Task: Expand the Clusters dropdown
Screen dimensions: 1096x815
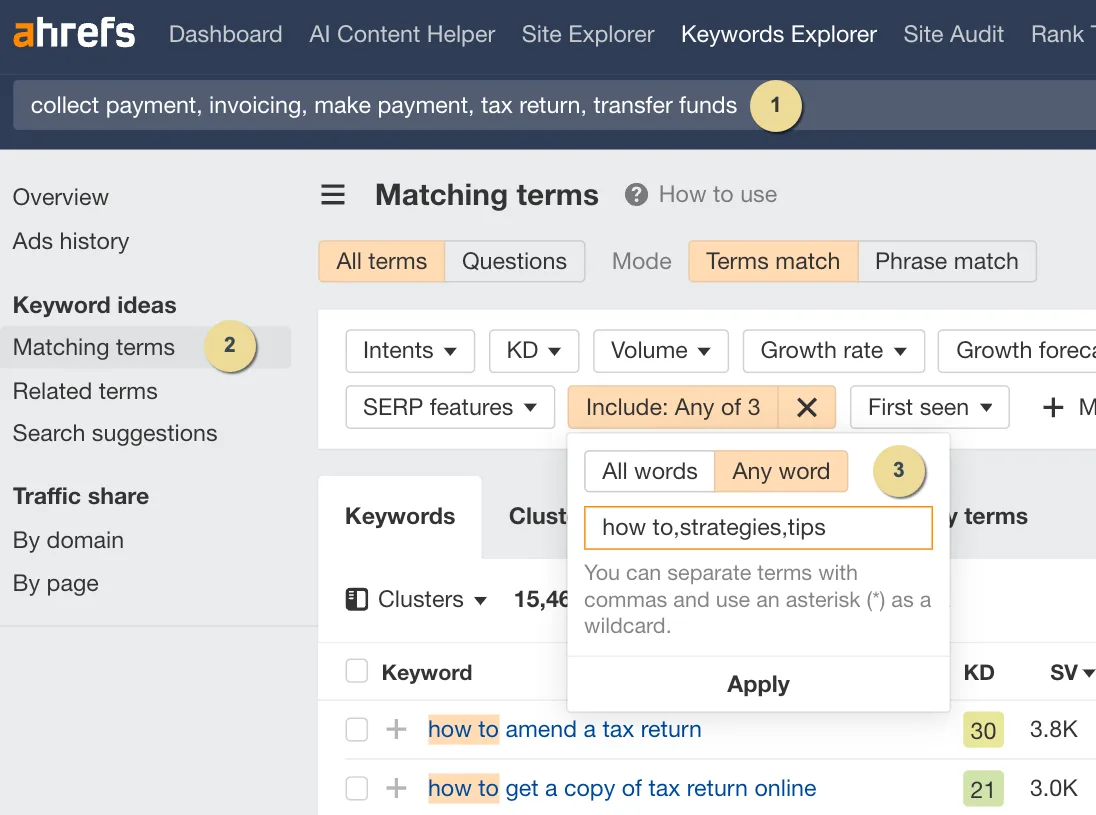Action: pyautogui.click(x=431, y=599)
